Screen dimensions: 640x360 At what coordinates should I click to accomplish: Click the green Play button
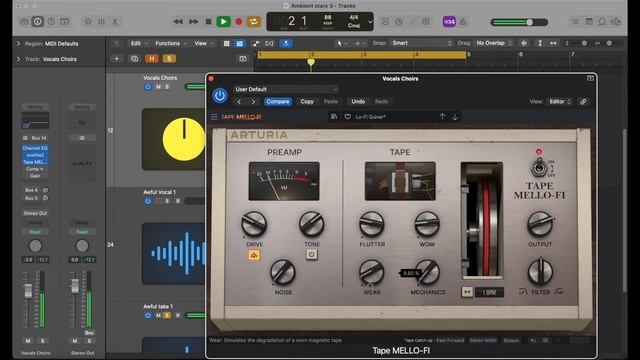tap(223, 22)
